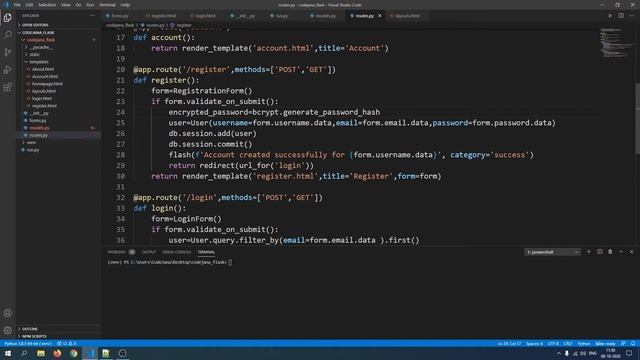Open the Search view in activity bar

[x=7, y=35]
